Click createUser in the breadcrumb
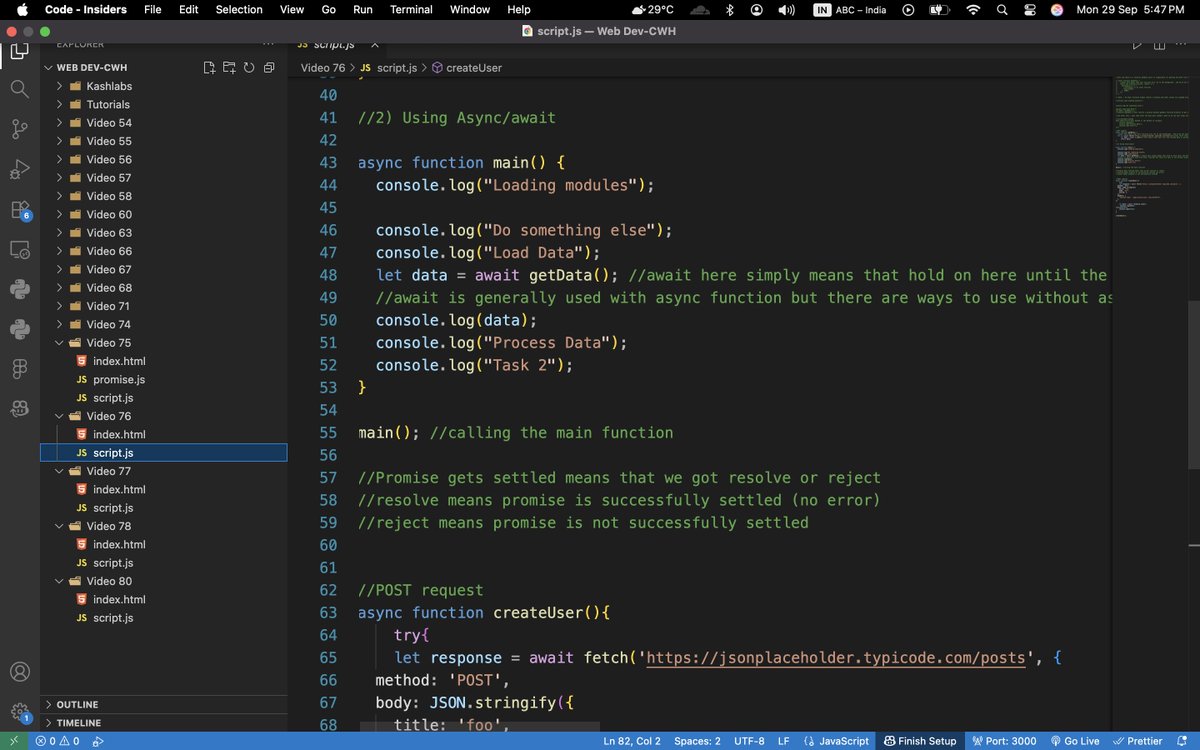Viewport: 1200px width, 750px height. tap(467, 68)
